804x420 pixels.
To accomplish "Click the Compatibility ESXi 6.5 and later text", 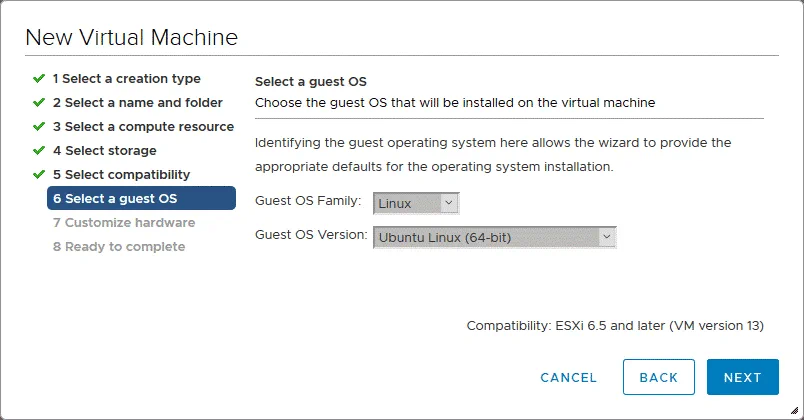I will click(615, 326).
